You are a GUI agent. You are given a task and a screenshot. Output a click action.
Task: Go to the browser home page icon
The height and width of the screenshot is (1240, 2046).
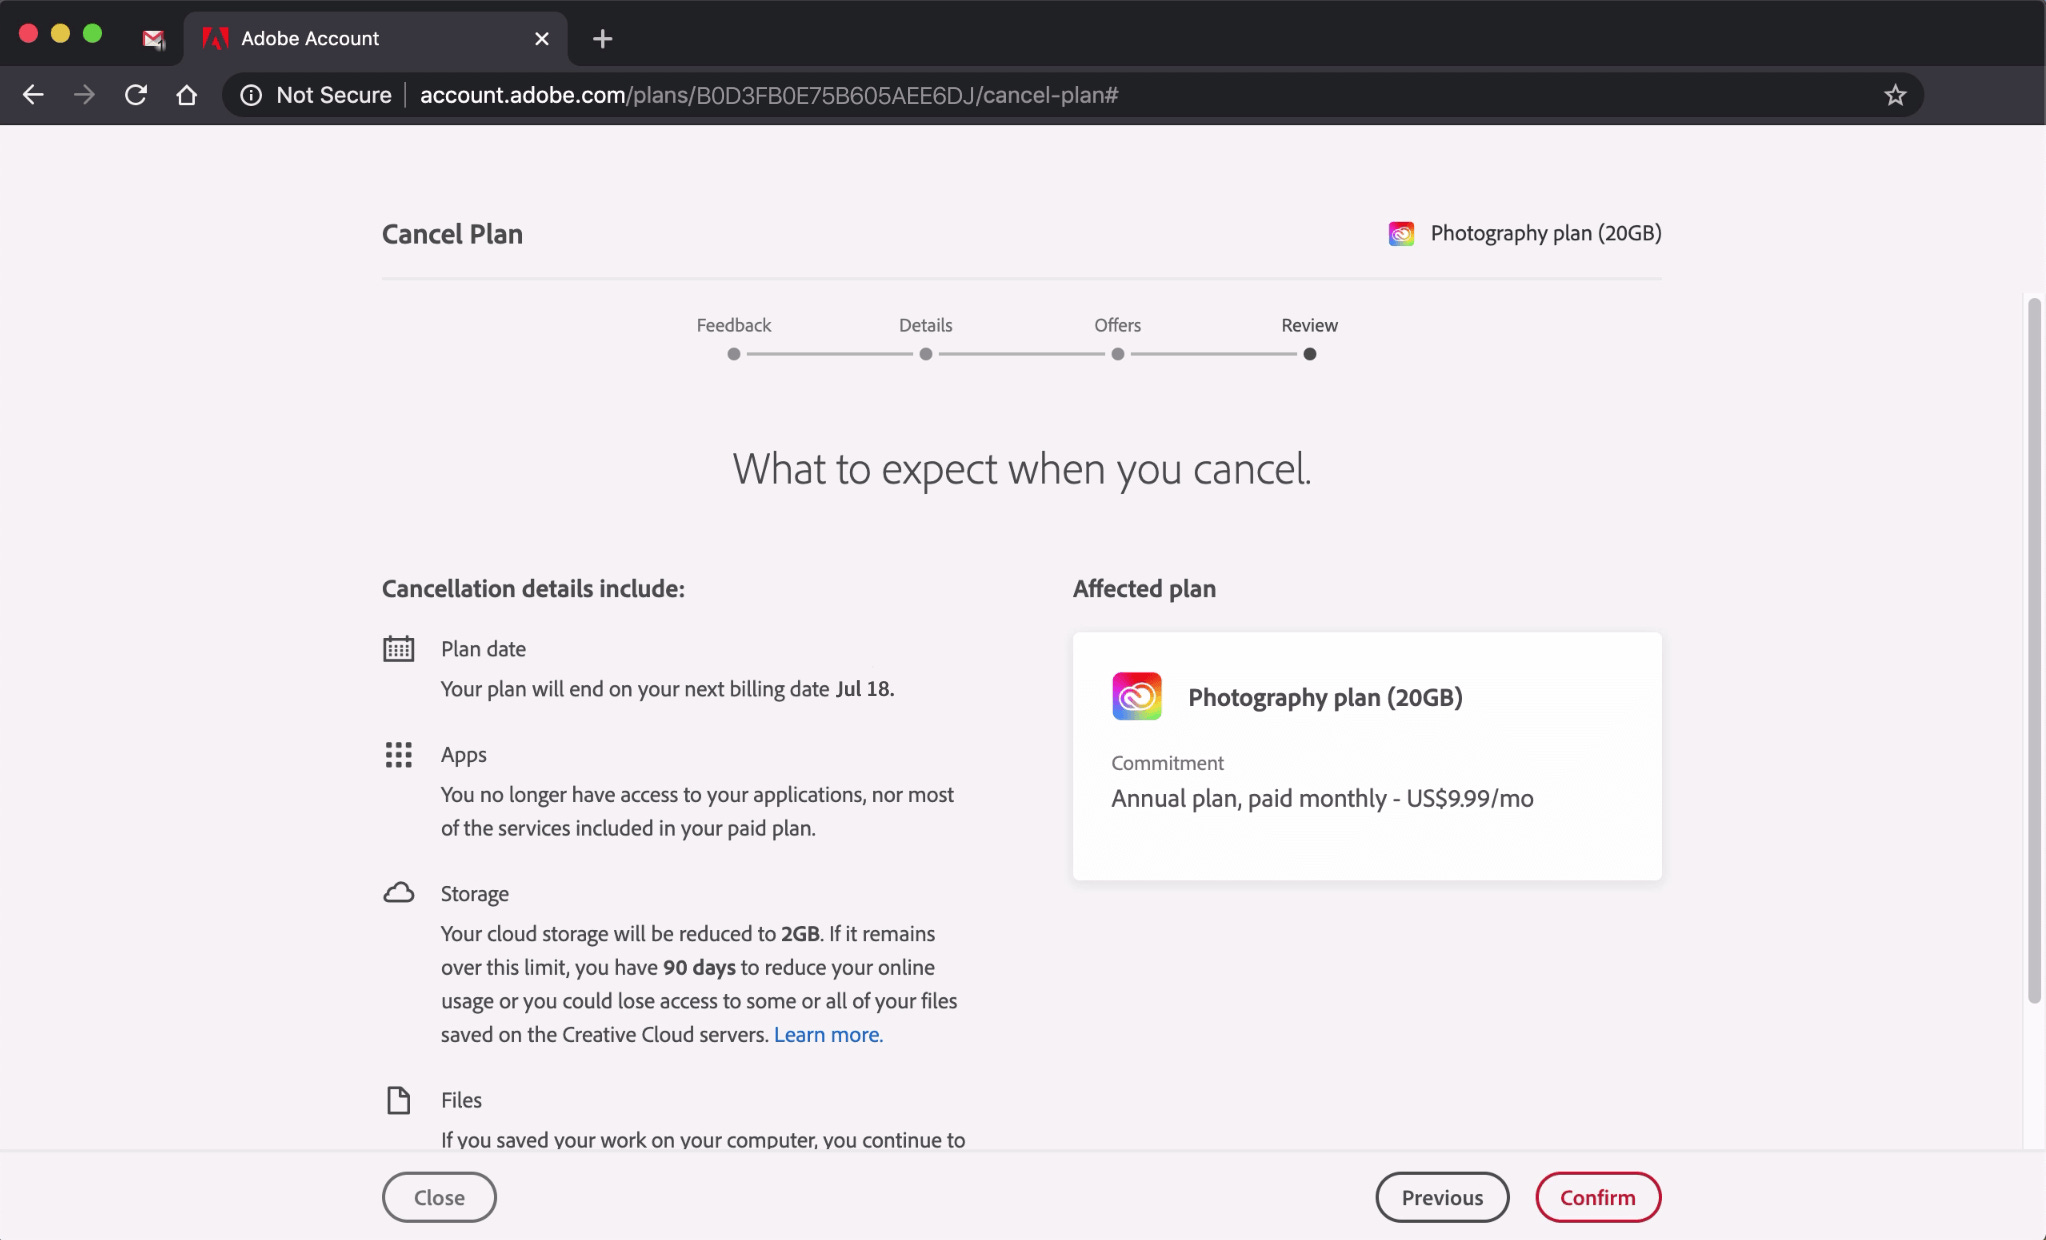(186, 95)
